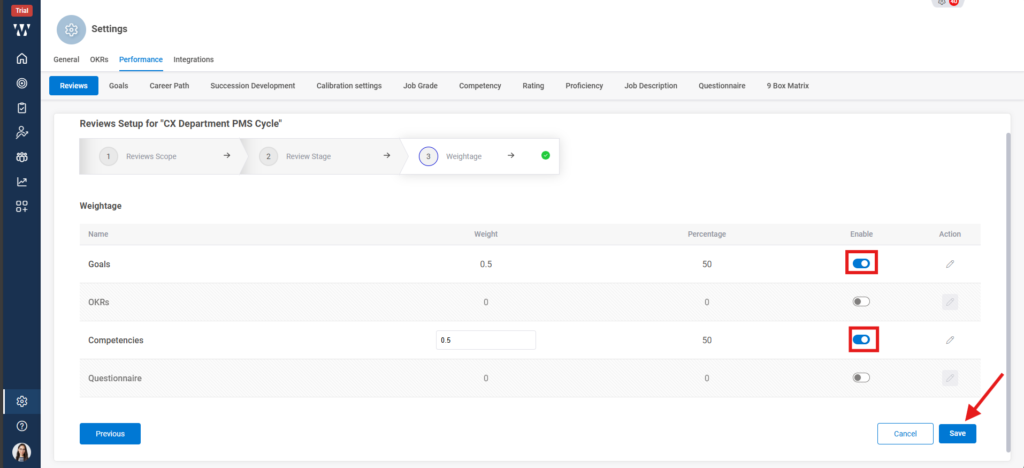Enable the OKRs toggle

click(x=861, y=302)
